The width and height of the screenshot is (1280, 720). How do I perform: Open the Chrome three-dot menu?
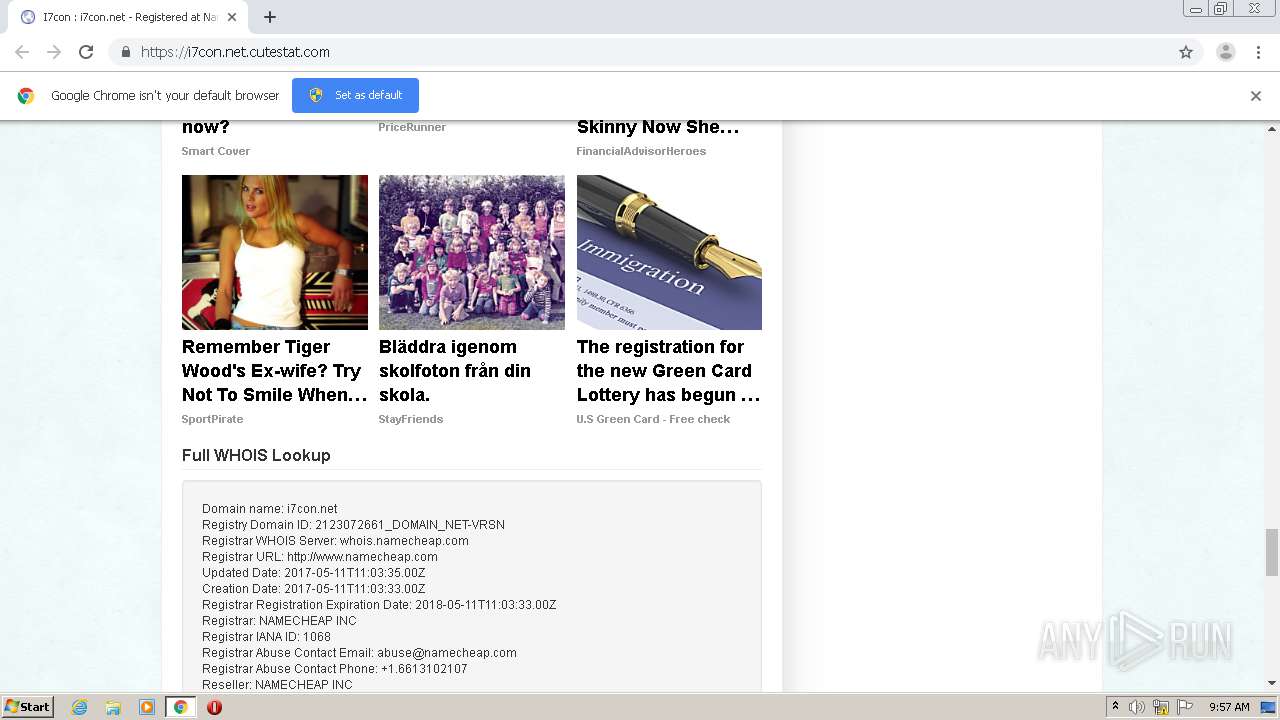point(1258,52)
